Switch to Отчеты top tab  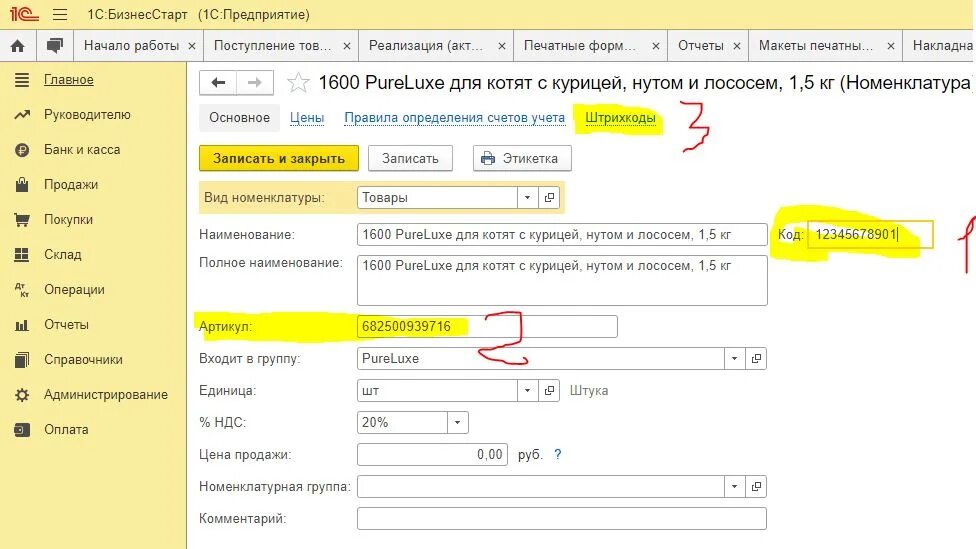[700, 45]
